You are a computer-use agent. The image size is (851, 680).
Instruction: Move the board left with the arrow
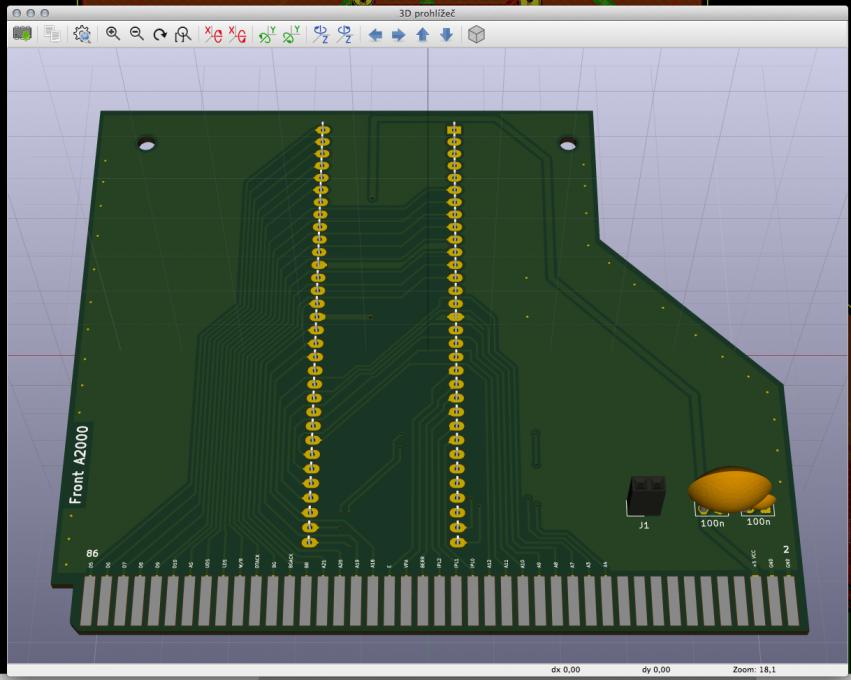click(375, 34)
